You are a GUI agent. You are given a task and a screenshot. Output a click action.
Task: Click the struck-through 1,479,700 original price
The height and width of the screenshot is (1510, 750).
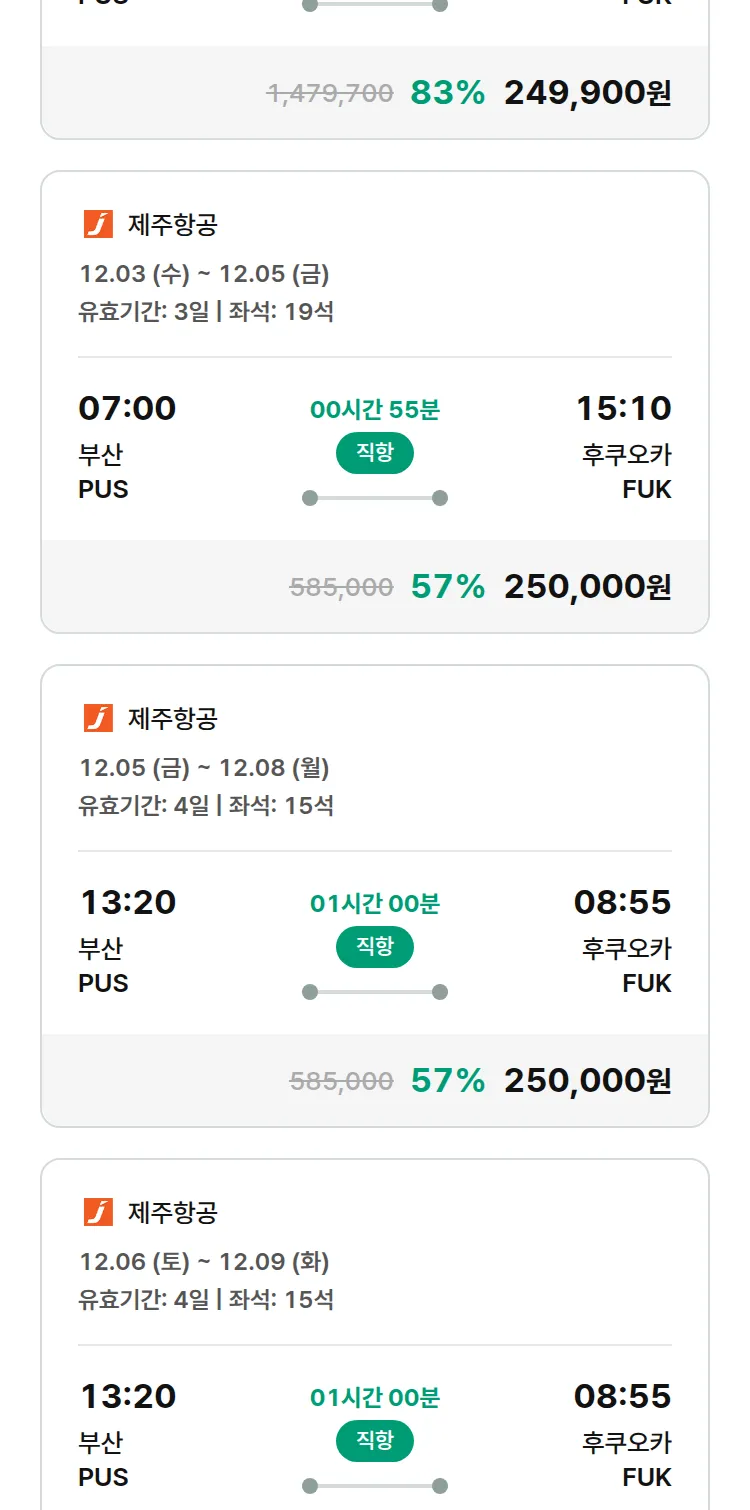tap(329, 94)
